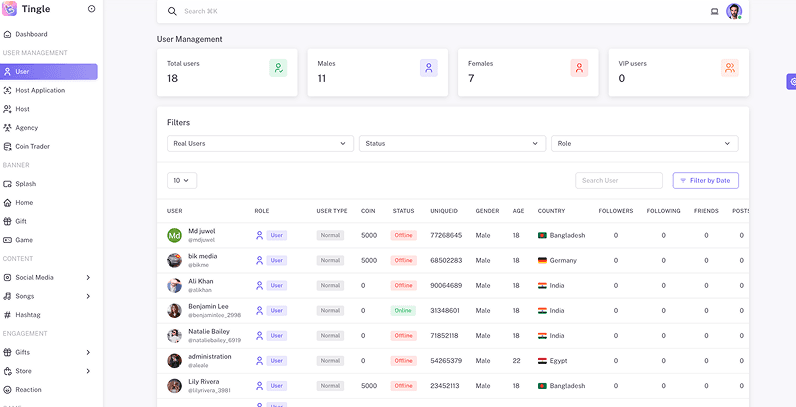Open bik media user name
796x407 pixels.
click(203, 256)
